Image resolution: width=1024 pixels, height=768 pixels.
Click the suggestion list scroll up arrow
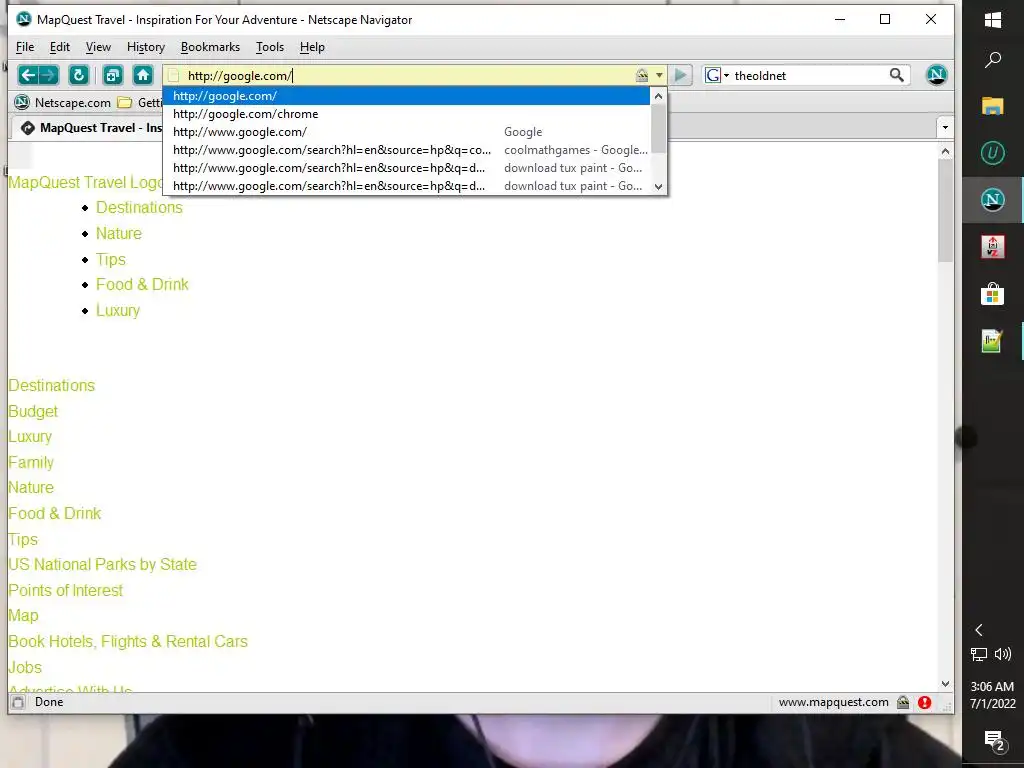(658, 96)
